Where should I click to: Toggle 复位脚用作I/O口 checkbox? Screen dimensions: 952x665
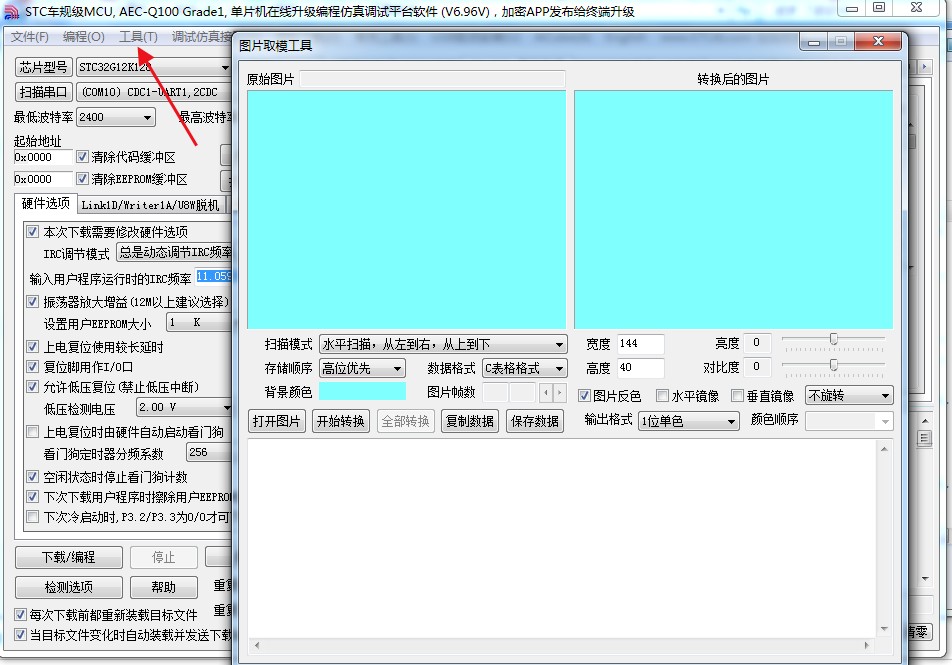33,367
